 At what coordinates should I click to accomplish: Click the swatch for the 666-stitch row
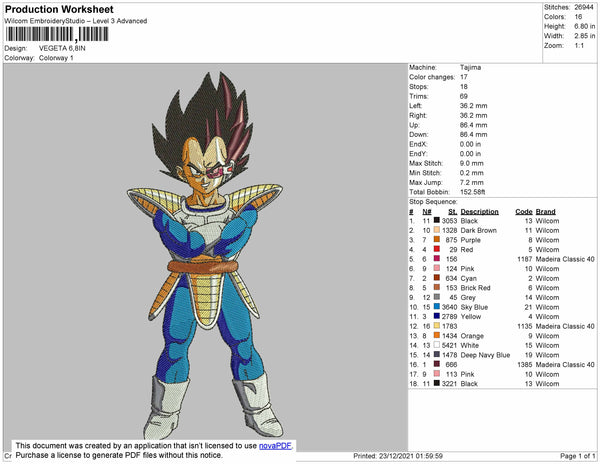[x=437, y=364]
